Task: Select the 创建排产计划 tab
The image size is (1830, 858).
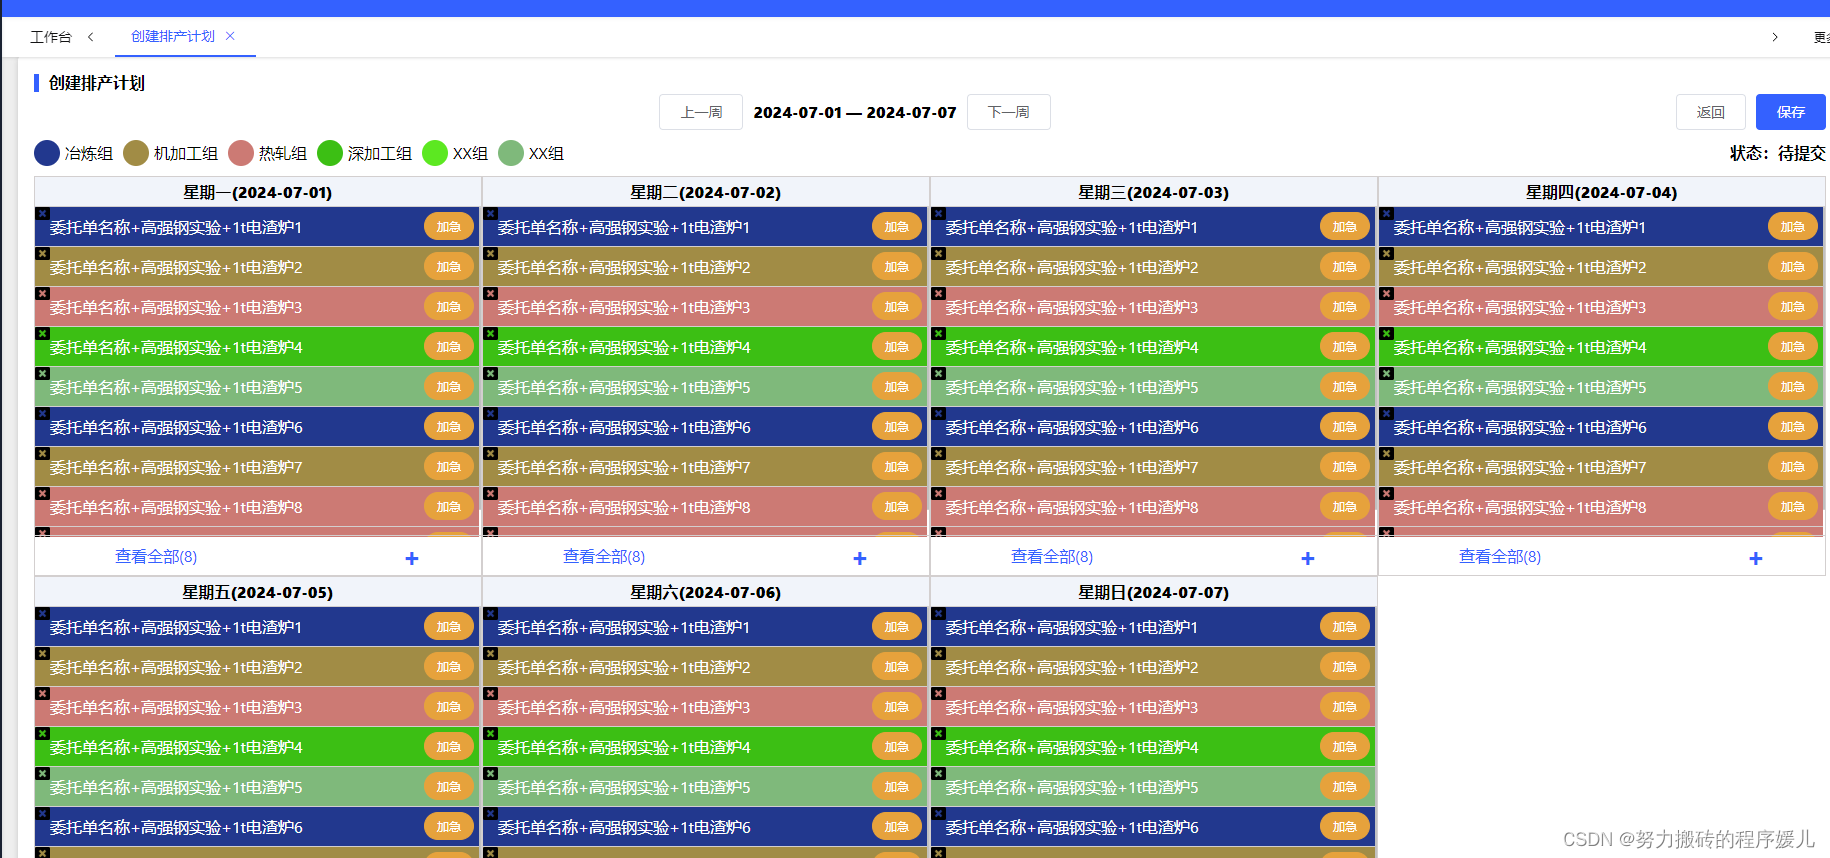Action: [x=173, y=36]
